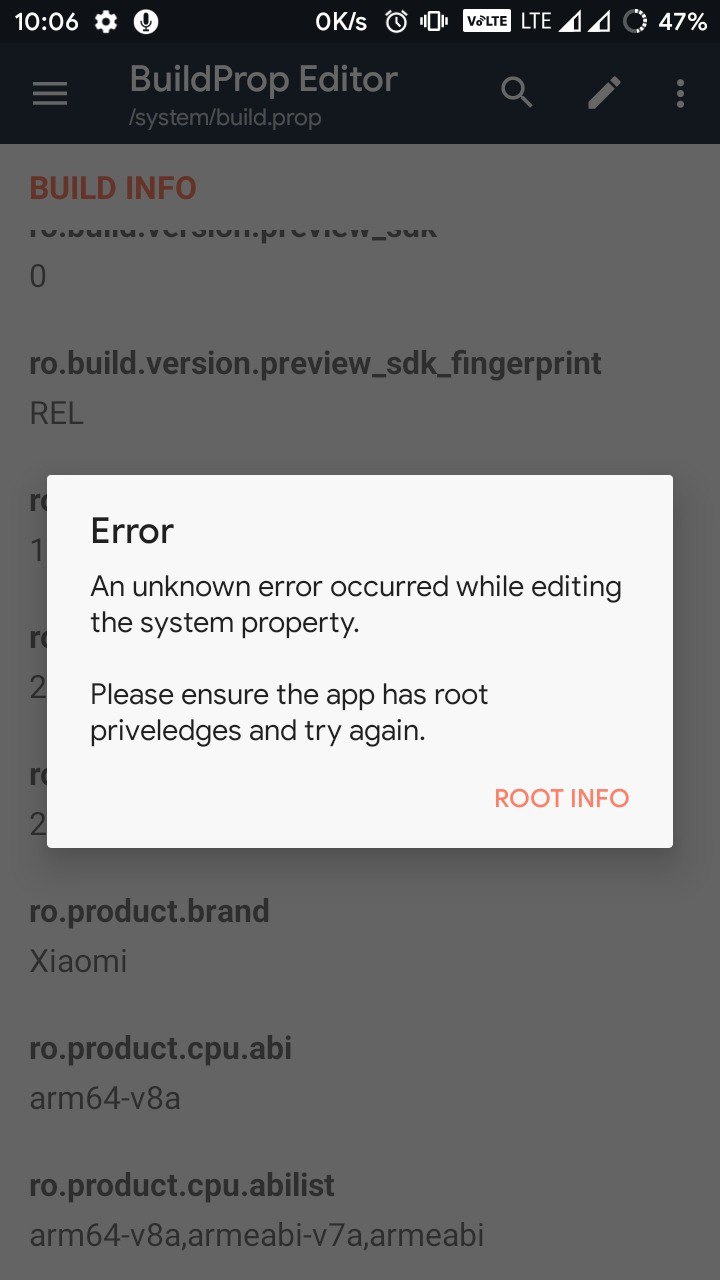
Task: Click the ROOT INFO button
Action: point(562,798)
